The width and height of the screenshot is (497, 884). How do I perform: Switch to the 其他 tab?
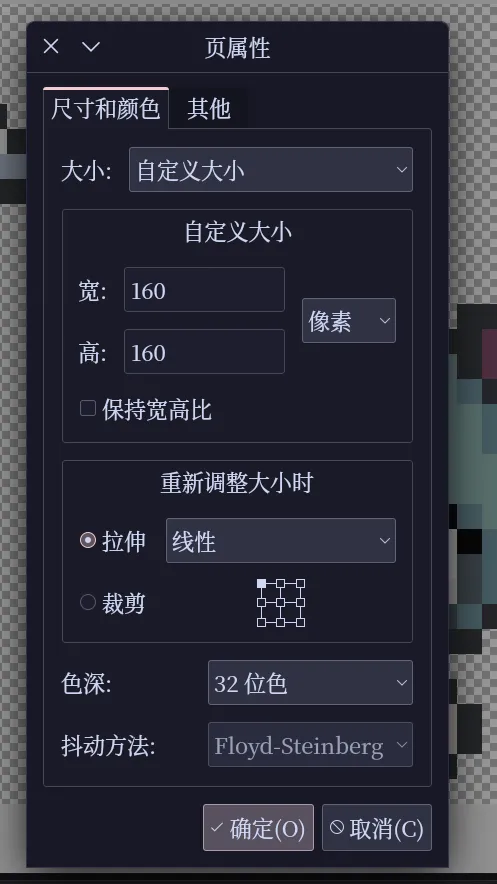208,108
